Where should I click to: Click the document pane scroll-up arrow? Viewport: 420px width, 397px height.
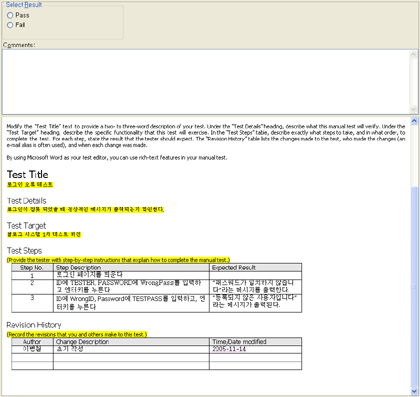(x=414, y=121)
